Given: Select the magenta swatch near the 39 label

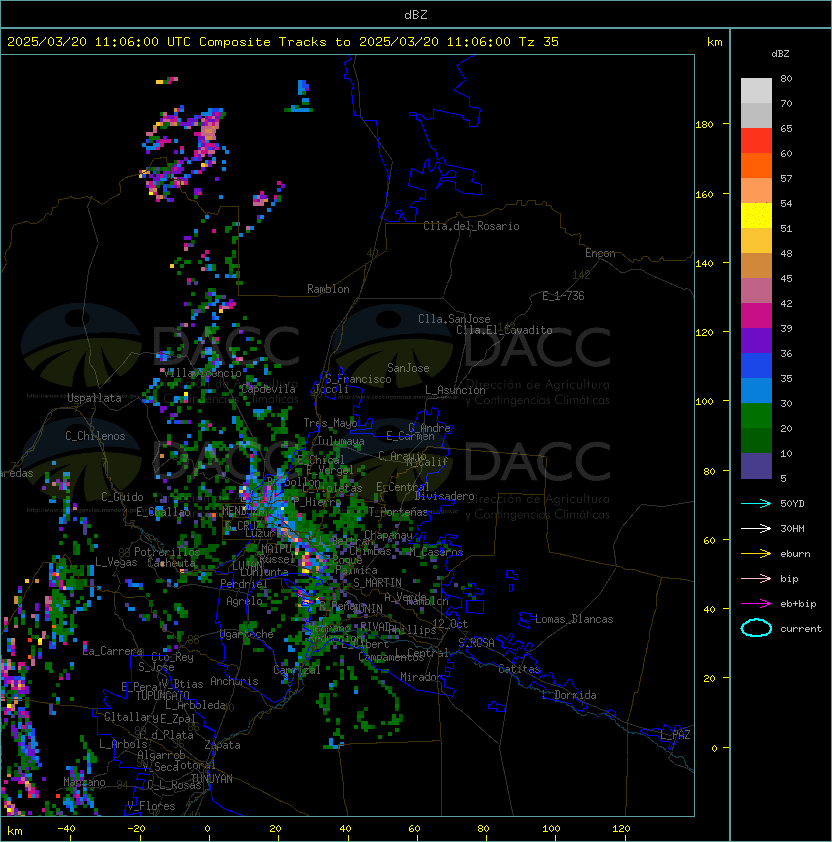Looking at the screenshot, I should pos(756,315).
